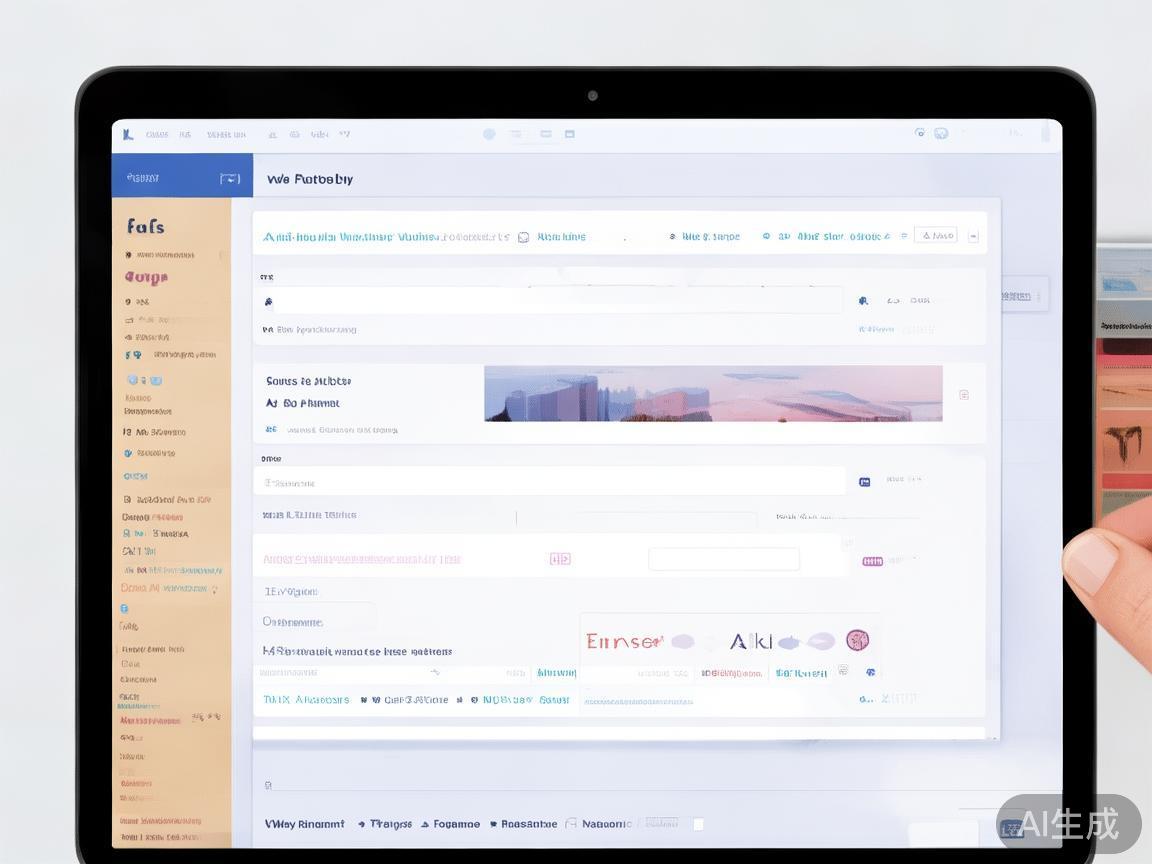Expand the 'Fafs' sidebar section
This screenshot has height=864, width=1152.
[146, 227]
